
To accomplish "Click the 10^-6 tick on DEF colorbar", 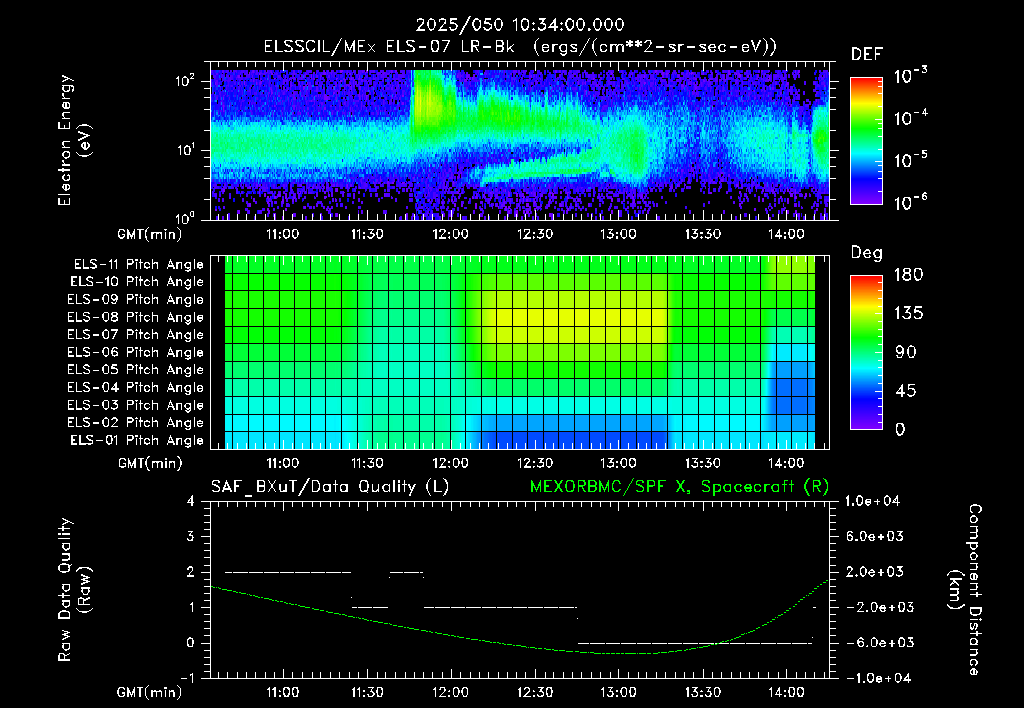I will coord(910,201).
